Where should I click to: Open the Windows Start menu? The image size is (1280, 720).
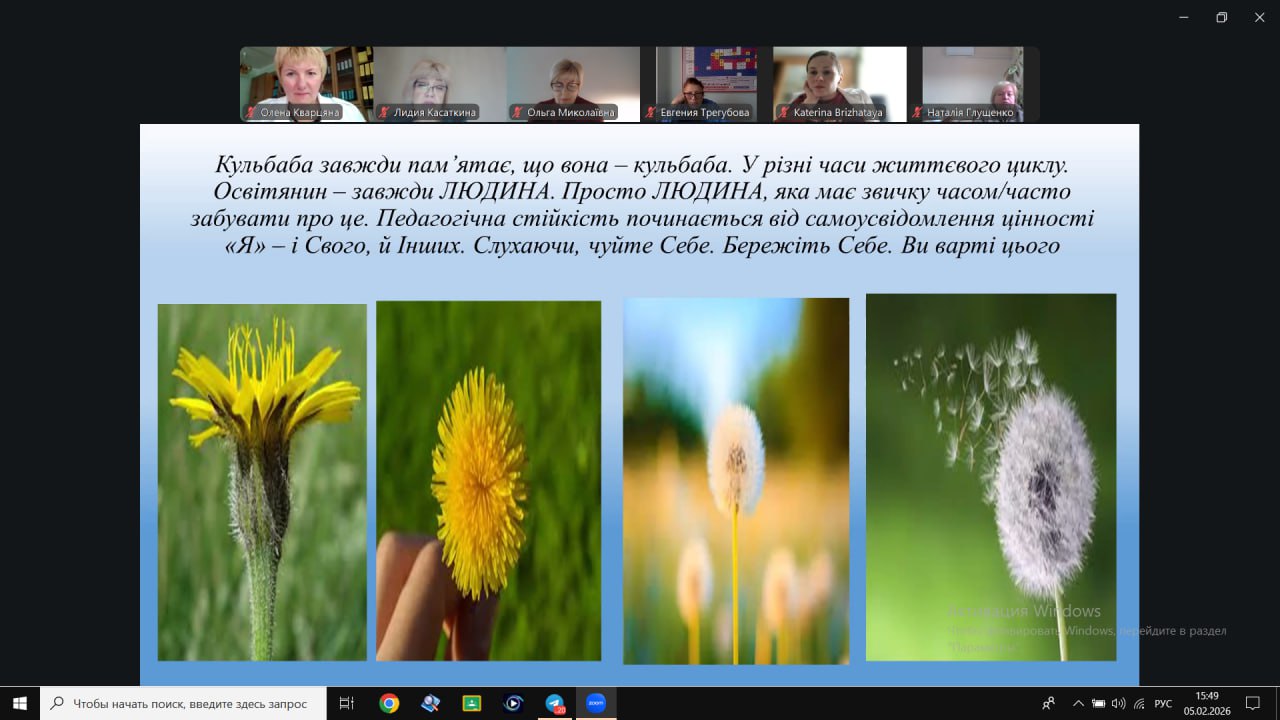point(19,703)
